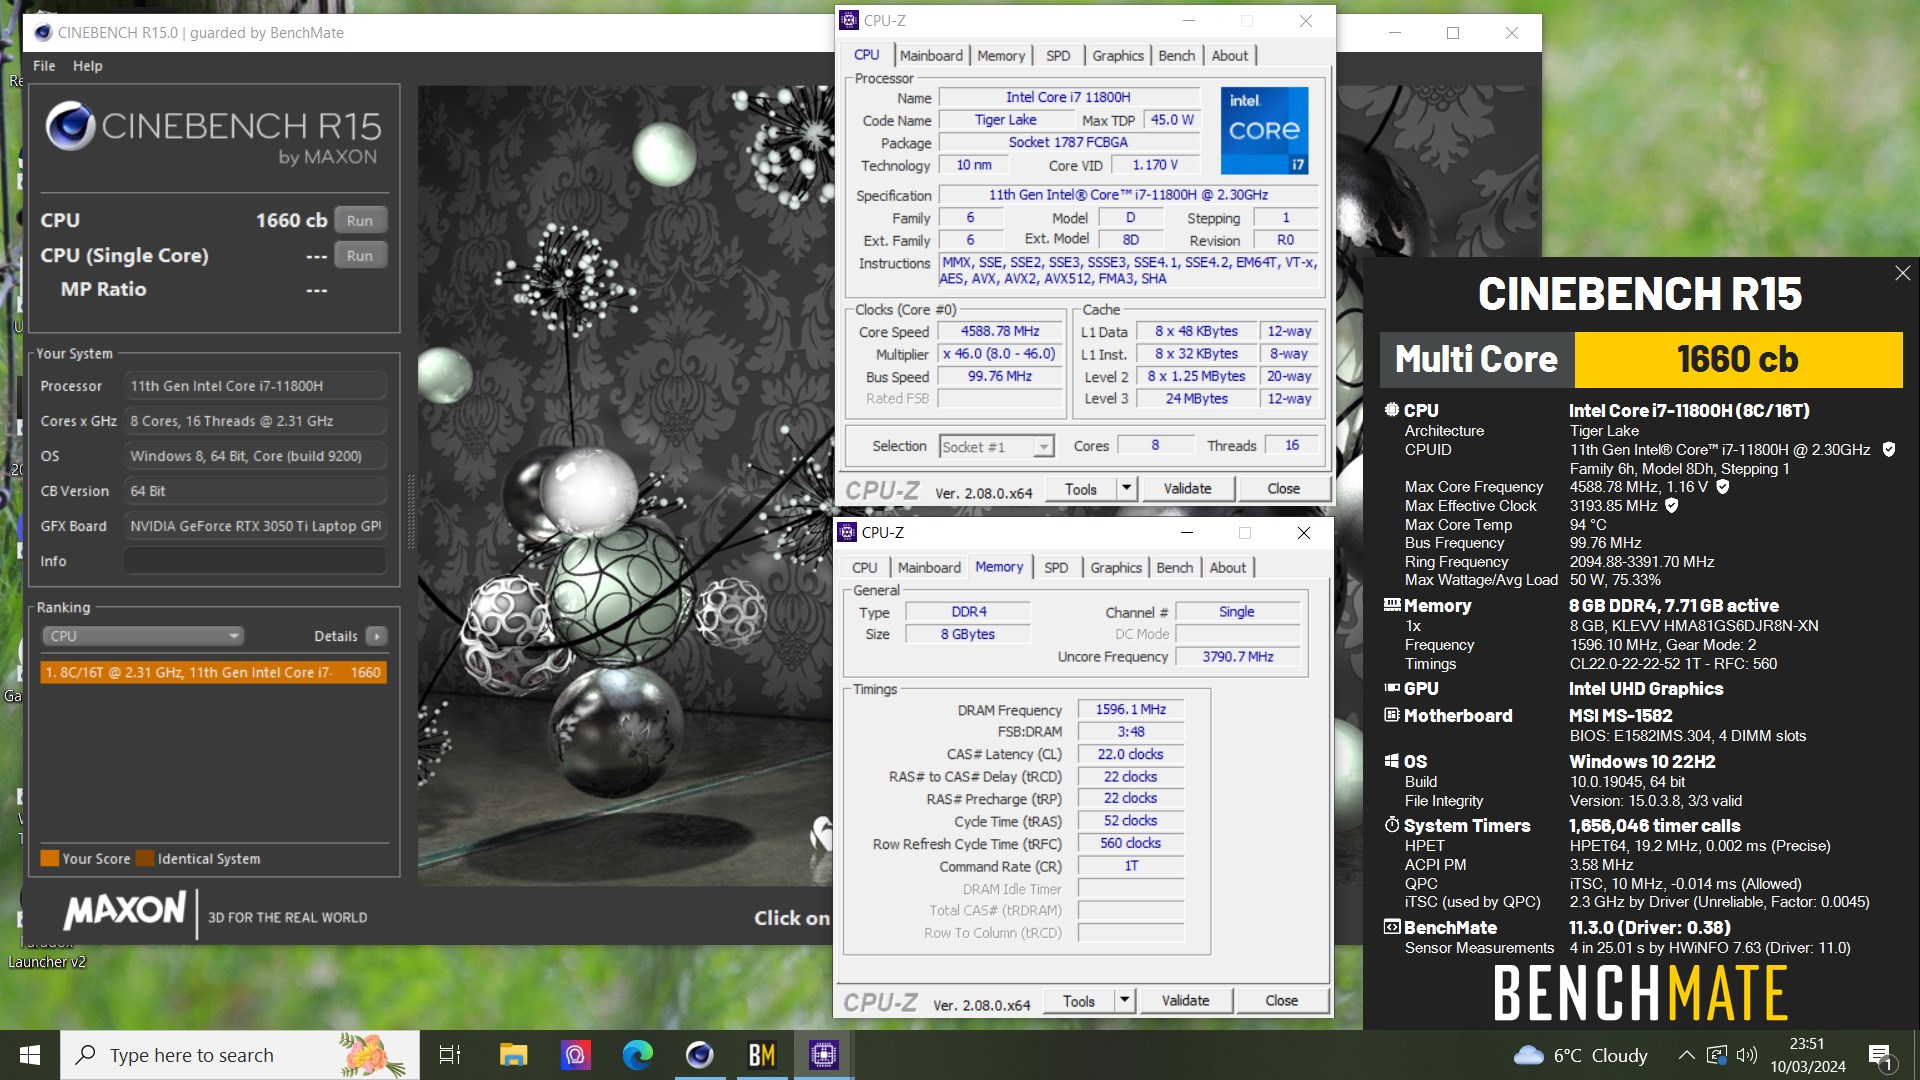1920x1080 pixels.
Task: Open the Mainboard tab in the lower CPU-Z window
Action: tap(929, 568)
